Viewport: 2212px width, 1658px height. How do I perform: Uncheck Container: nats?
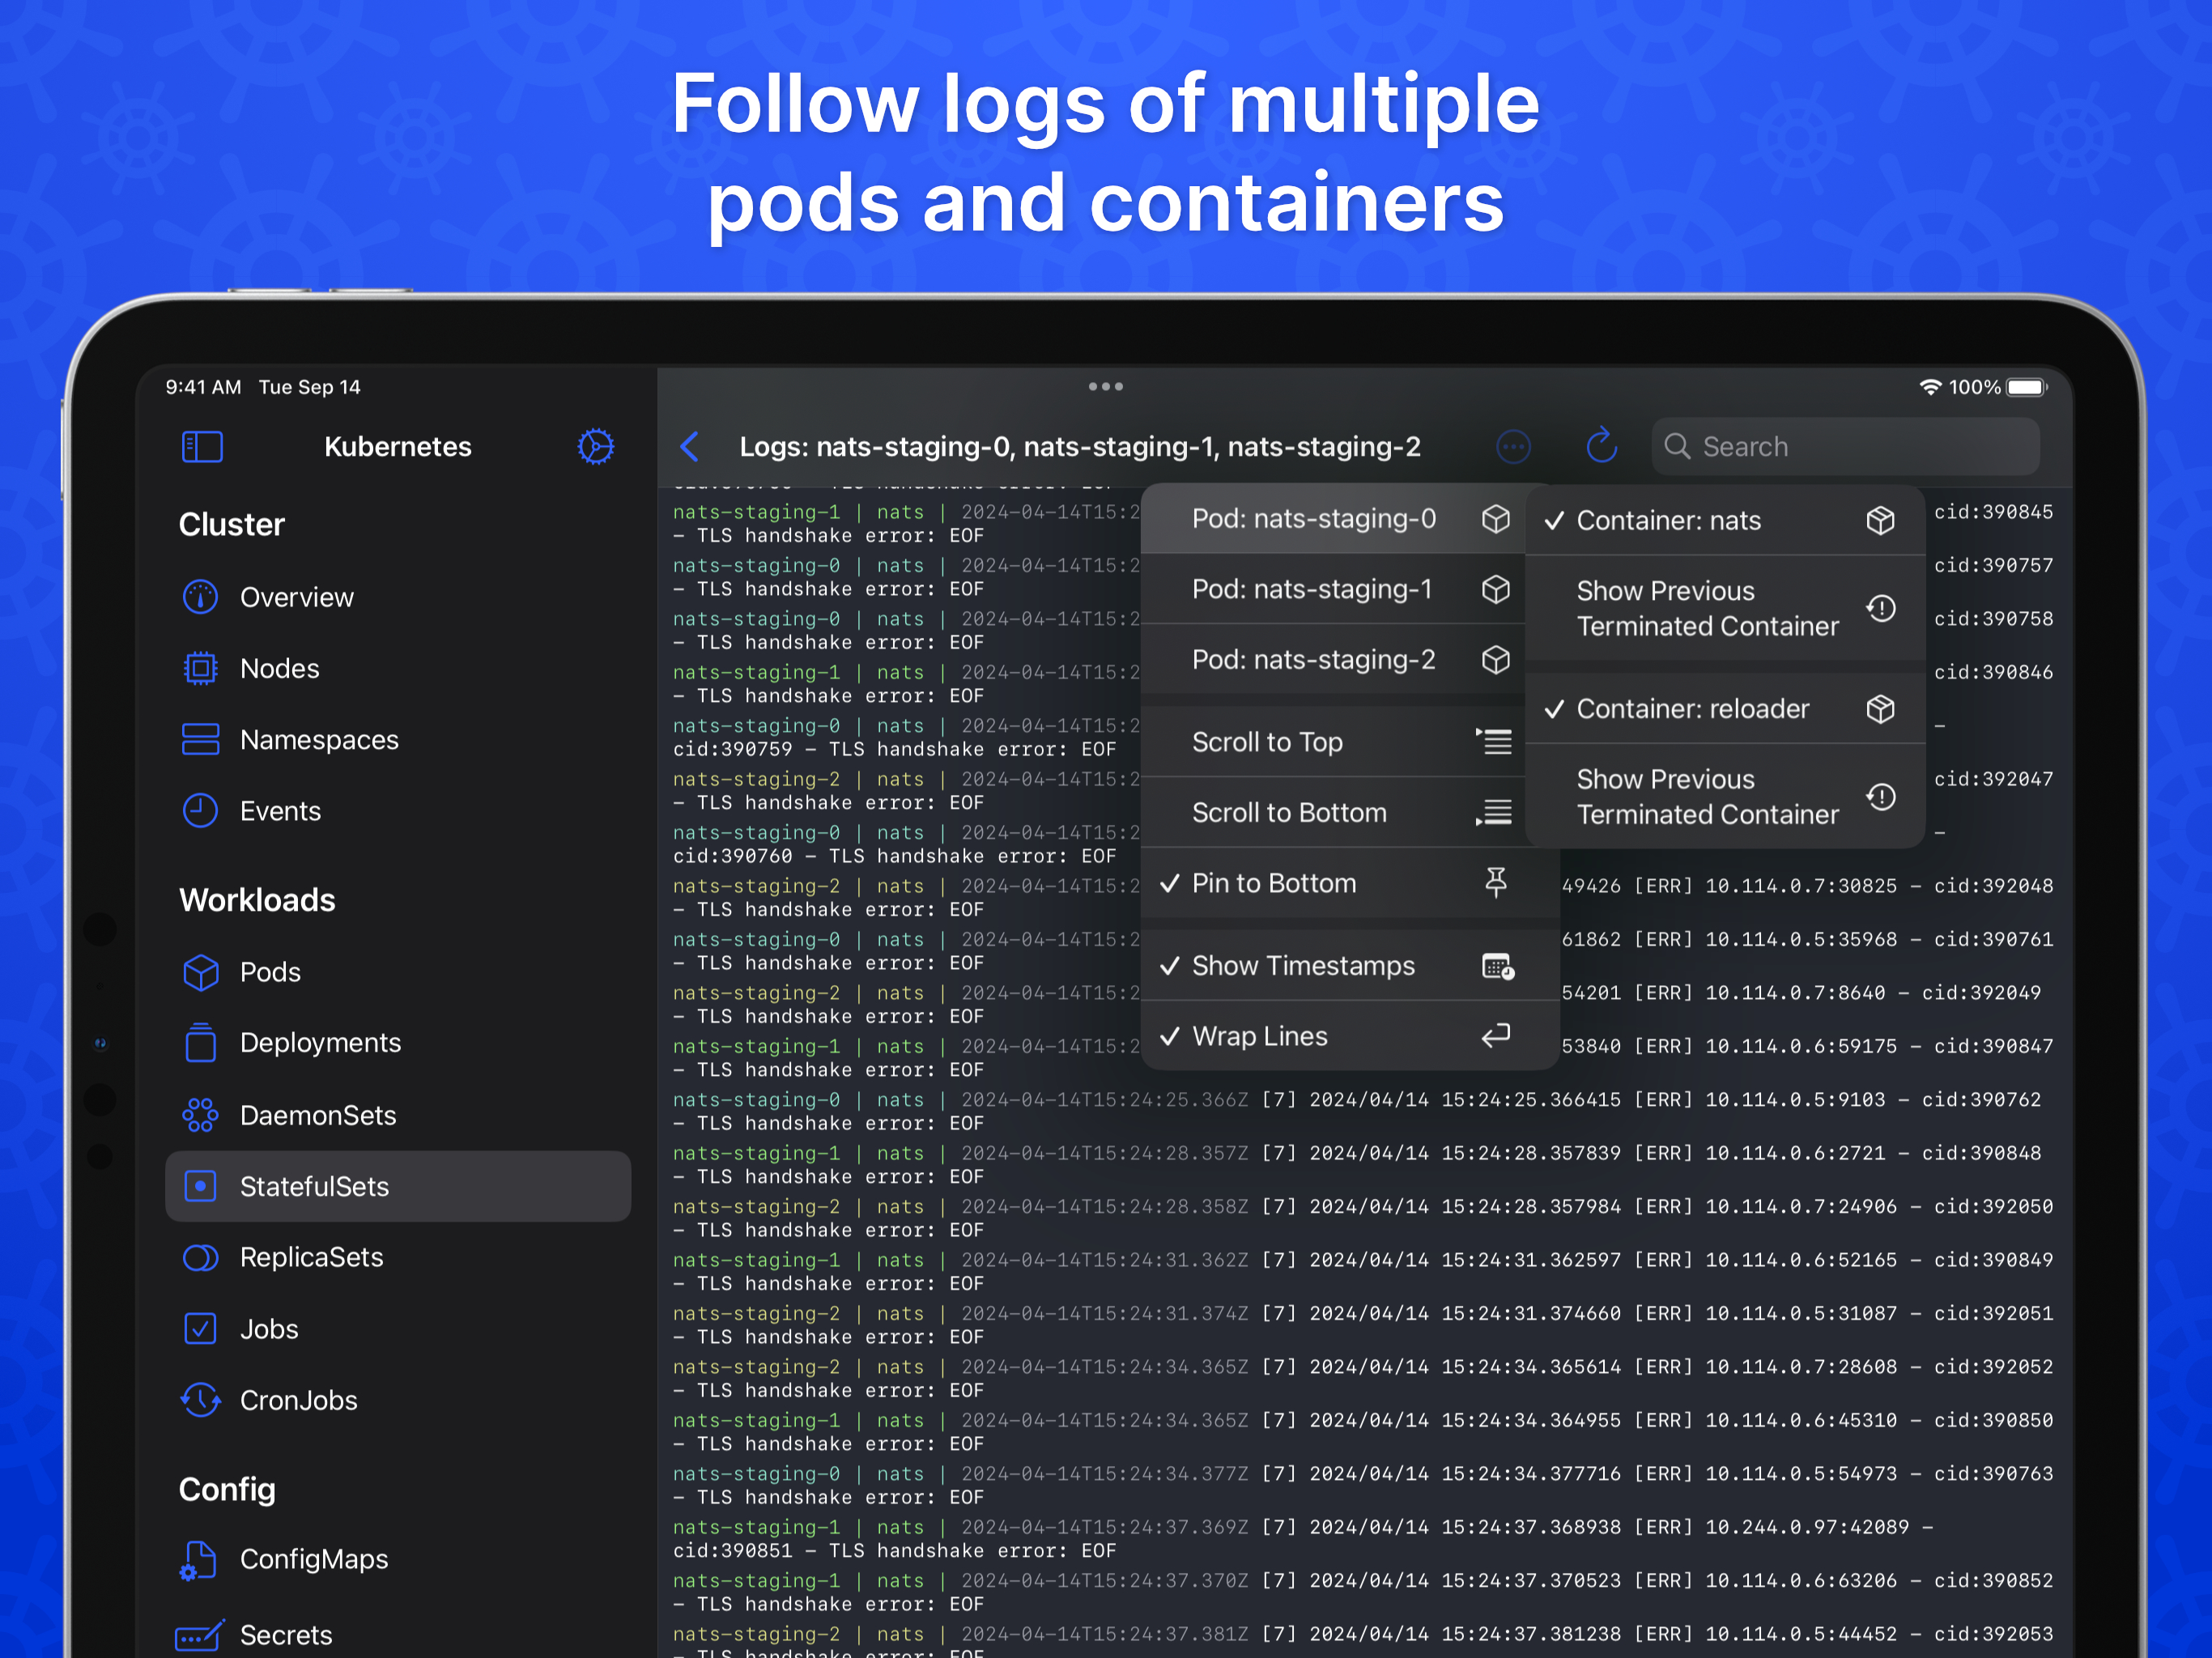pos(1725,520)
